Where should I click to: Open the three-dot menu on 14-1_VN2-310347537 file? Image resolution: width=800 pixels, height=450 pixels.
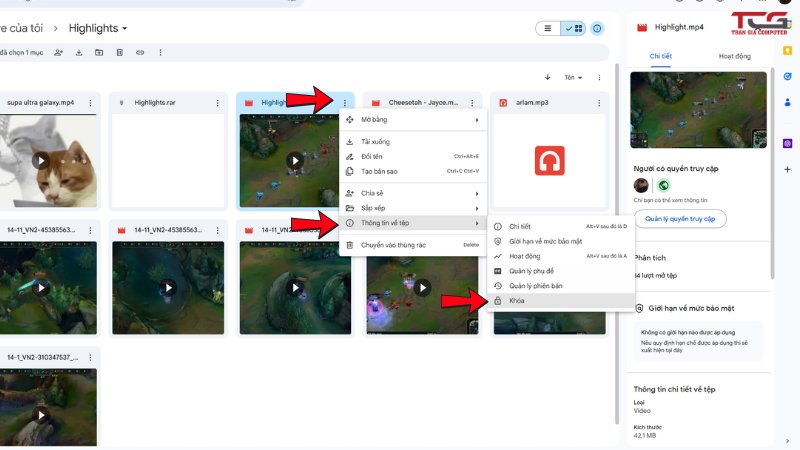click(90, 358)
